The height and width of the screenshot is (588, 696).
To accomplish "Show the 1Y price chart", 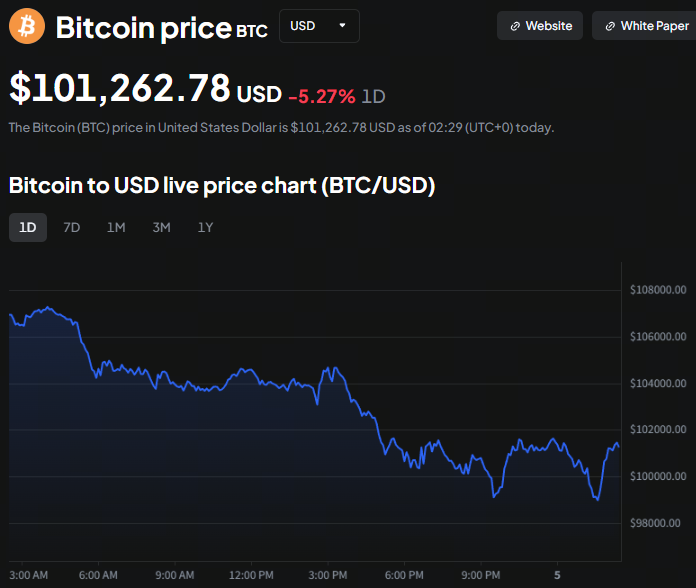I will pyautogui.click(x=205, y=227).
